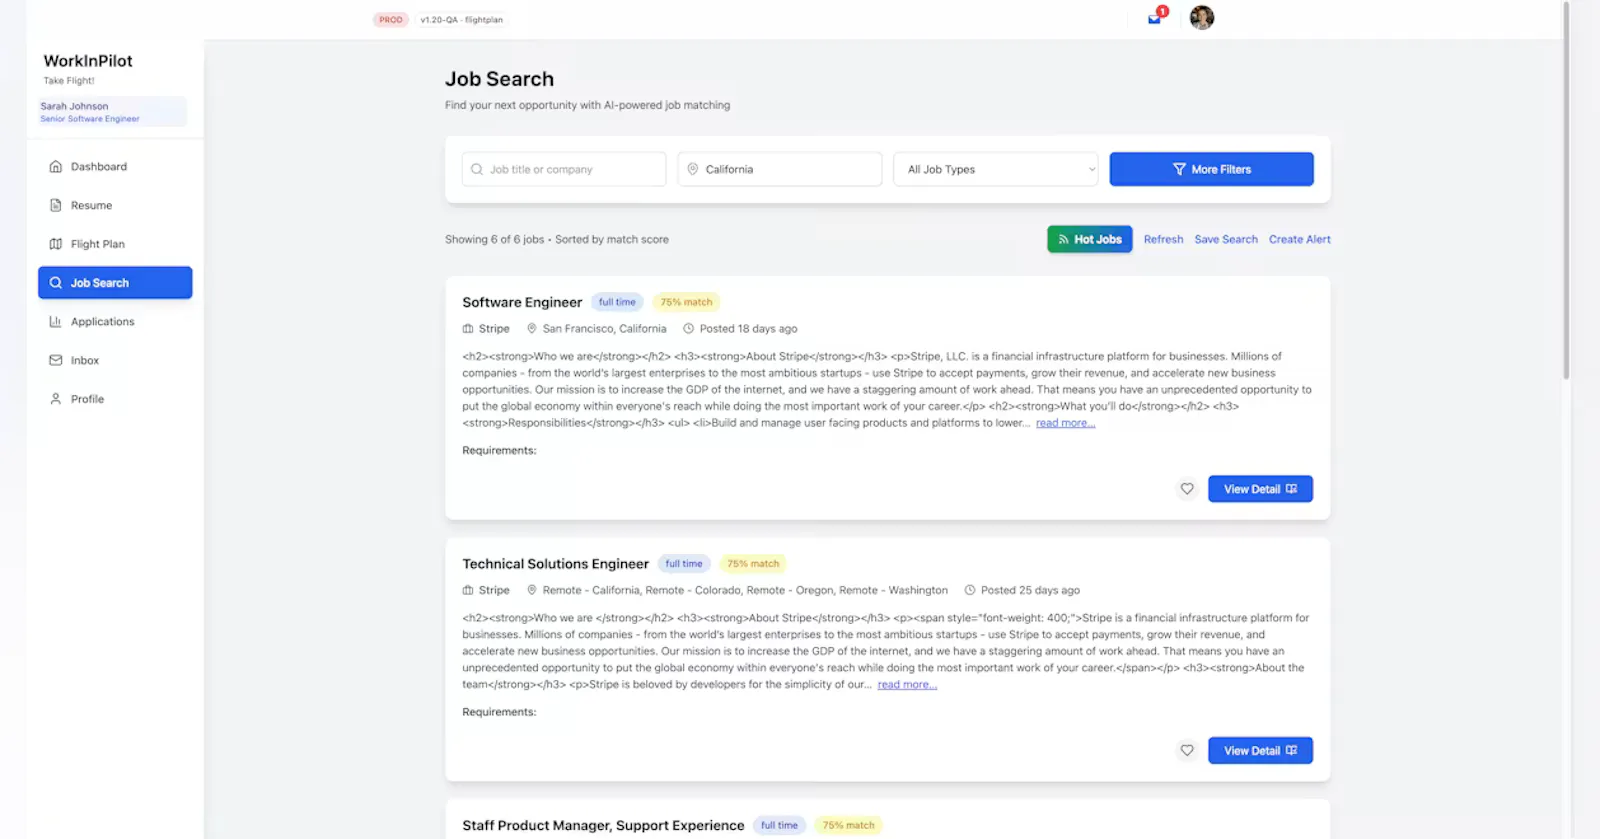
Task: Favorite the Technical Solutions Engineer job
Action: (x=1187, y=751)
